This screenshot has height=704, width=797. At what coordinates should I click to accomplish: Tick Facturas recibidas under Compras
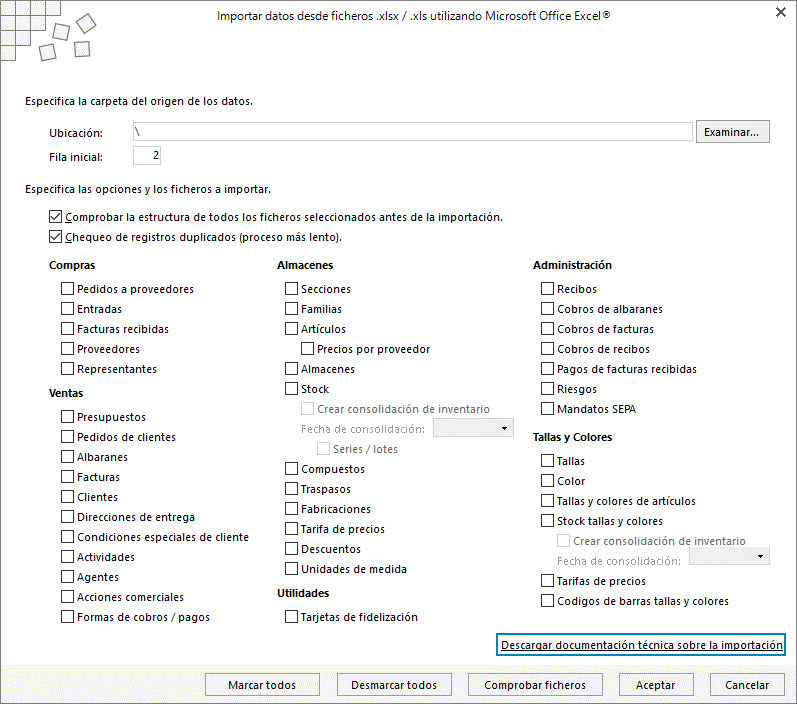pos(67,329)
